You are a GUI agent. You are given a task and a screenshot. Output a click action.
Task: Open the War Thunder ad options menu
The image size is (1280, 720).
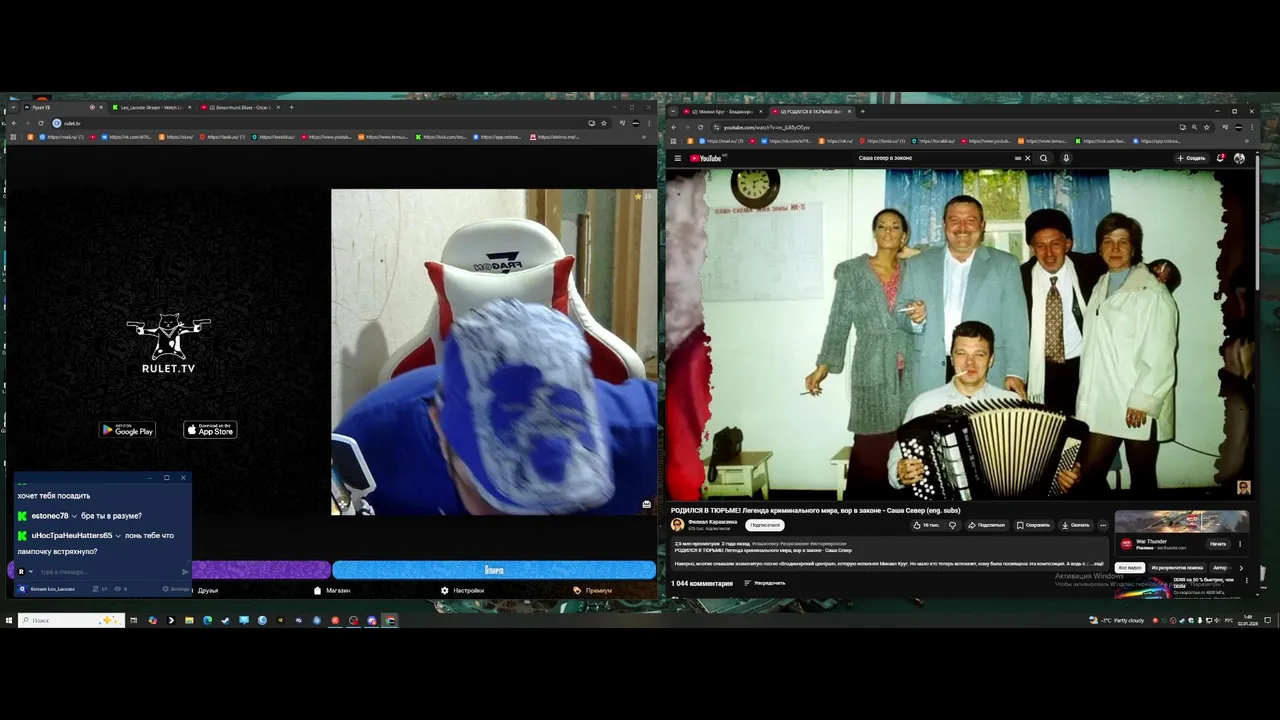1240,544
